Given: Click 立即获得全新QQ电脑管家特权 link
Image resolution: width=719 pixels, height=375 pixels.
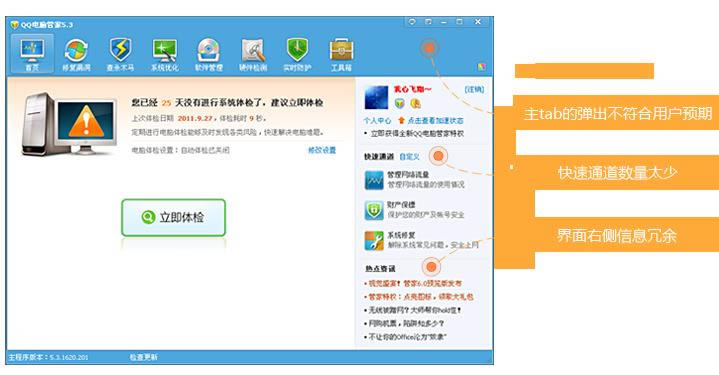Looking at the screenshot, I should point(417,133).
